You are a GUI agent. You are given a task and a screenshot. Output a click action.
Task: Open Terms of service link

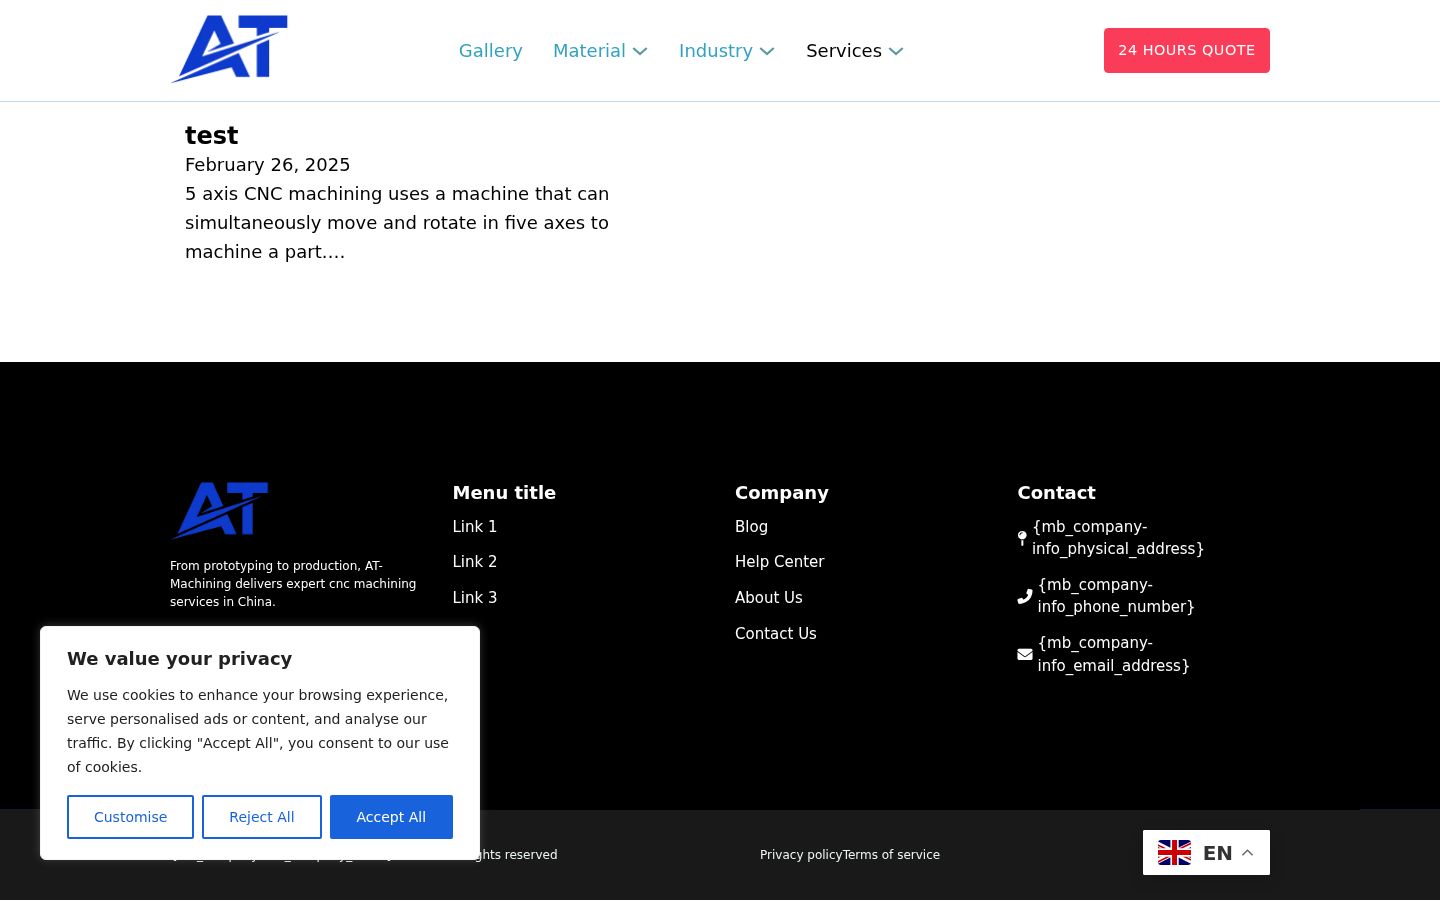(891, 855)
